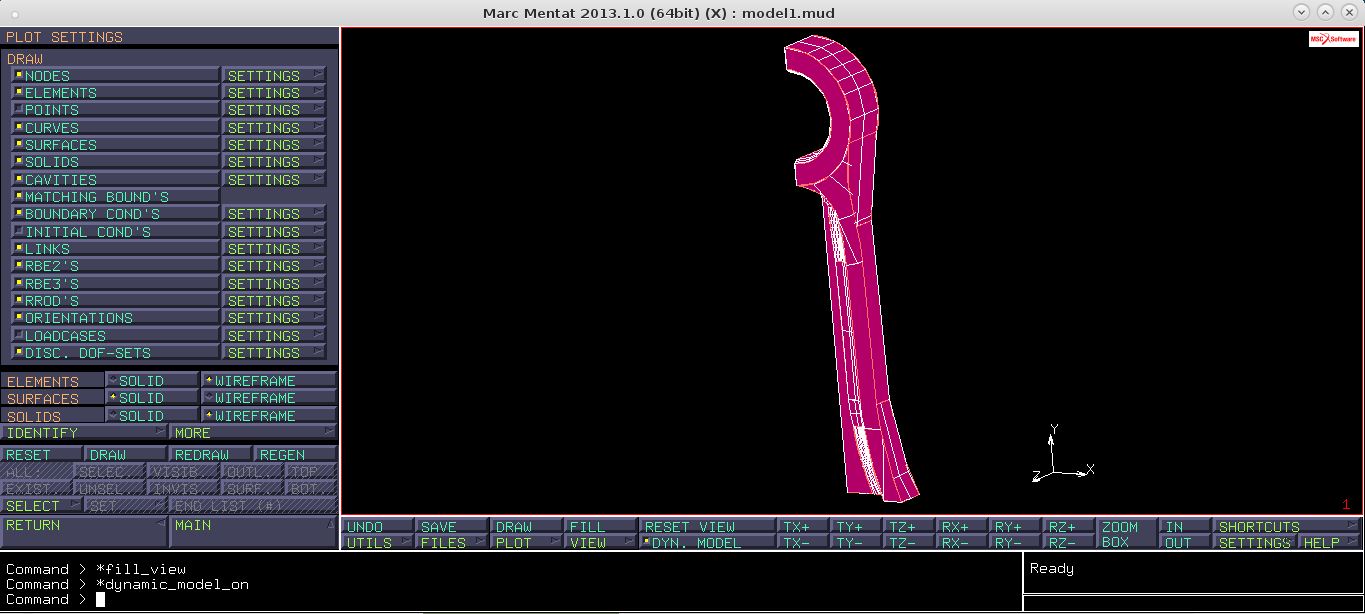This screenshot has height=614, width=1365.
Task: Click the MSC Software logo
Action: [1334, 39]
